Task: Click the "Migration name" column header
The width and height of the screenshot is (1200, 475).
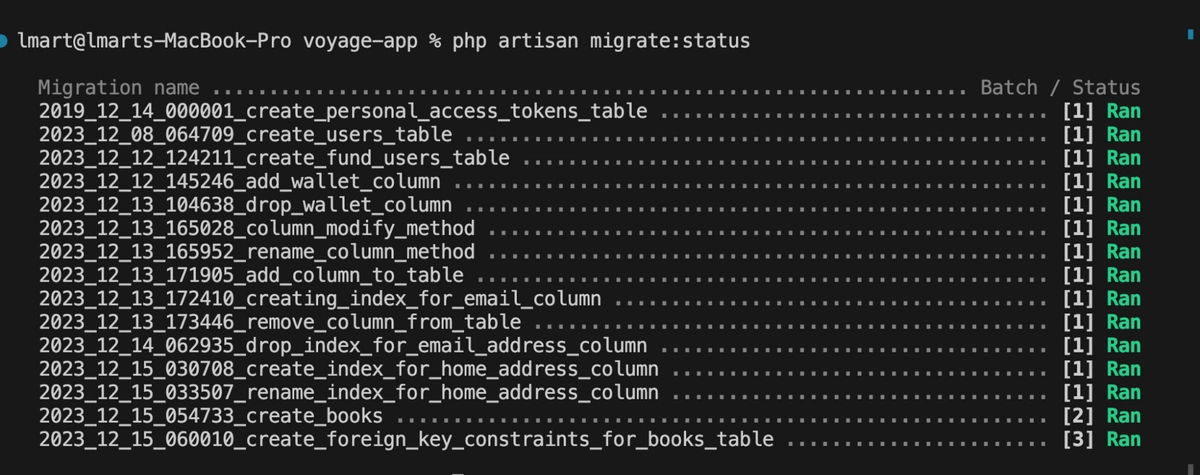Action: click(x=119, y=88)
